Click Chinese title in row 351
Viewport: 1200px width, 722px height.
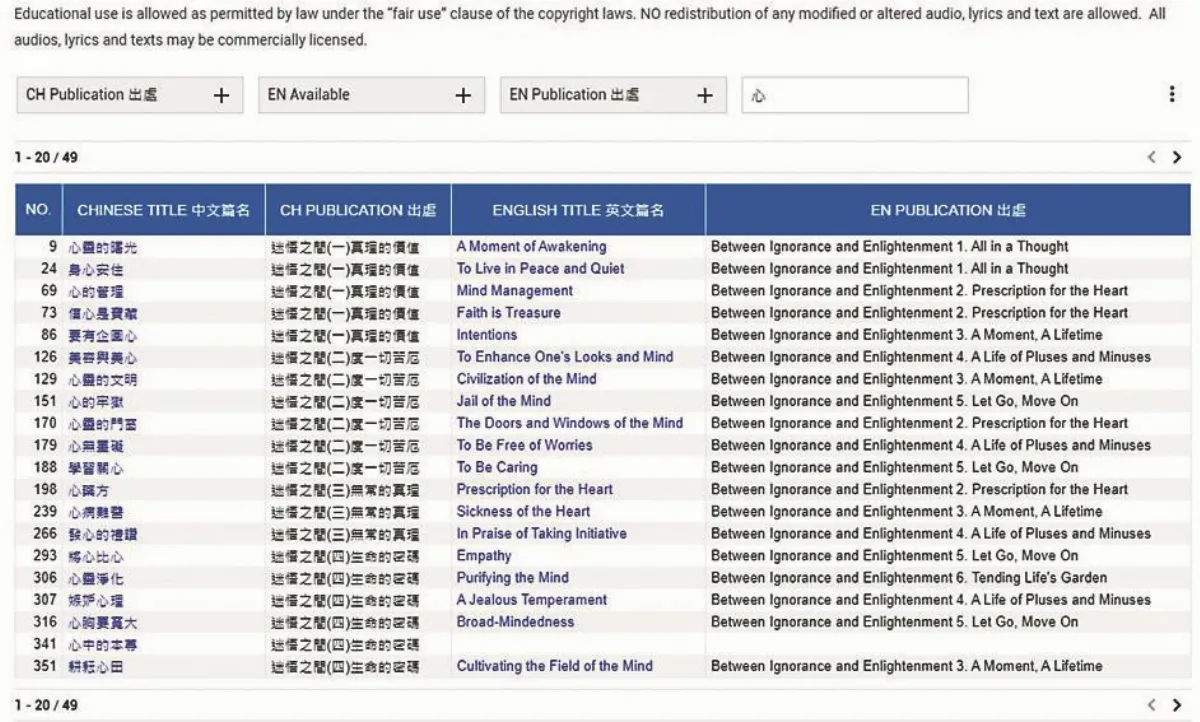click(96, 666)
